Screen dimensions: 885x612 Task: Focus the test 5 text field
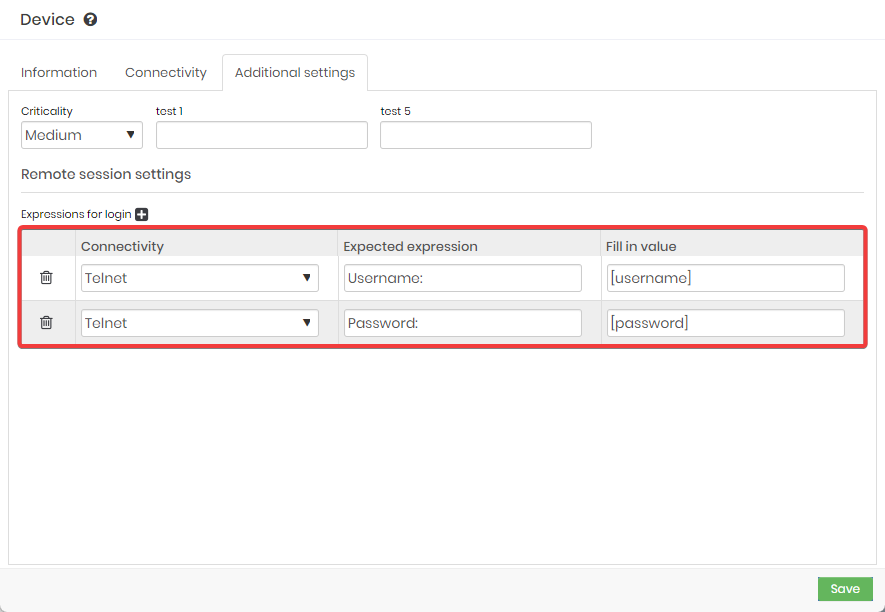[x=486, y=135]
